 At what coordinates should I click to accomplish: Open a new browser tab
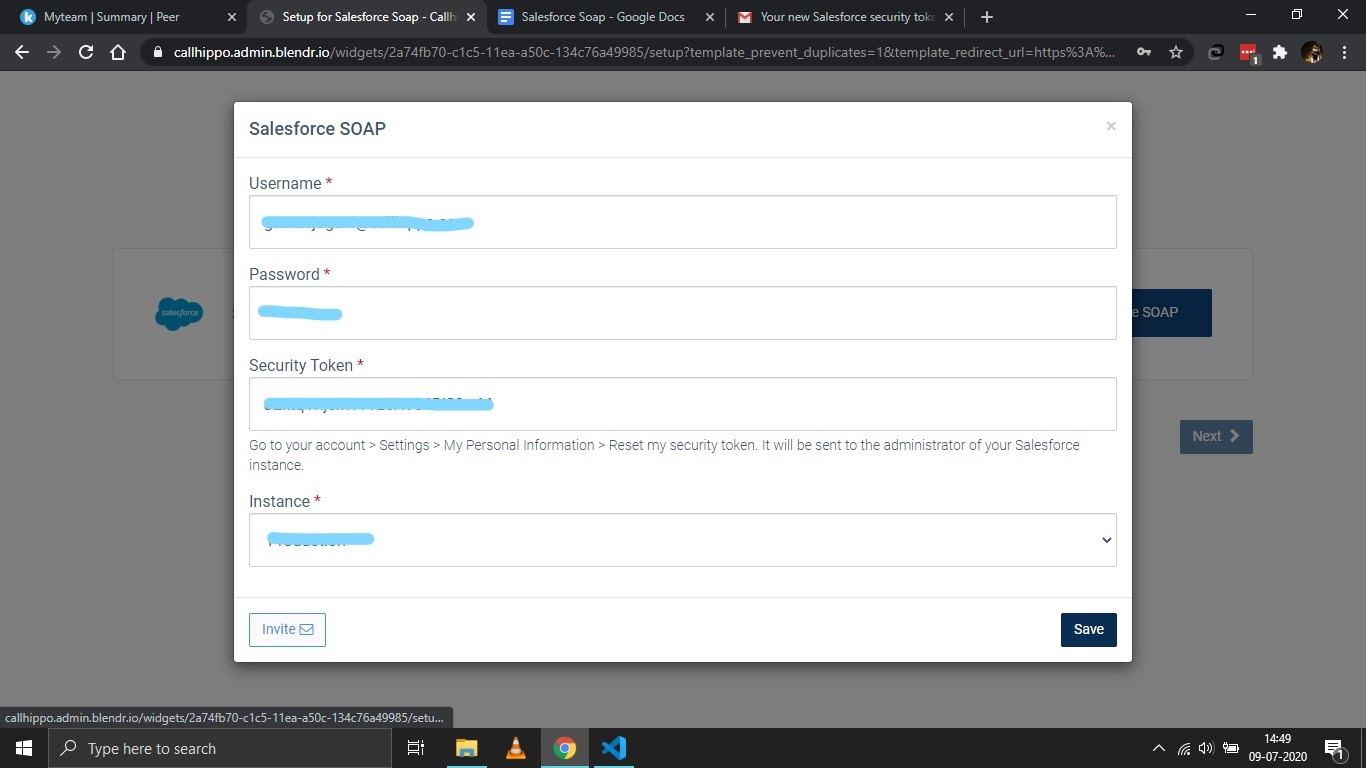click(987, 17)
